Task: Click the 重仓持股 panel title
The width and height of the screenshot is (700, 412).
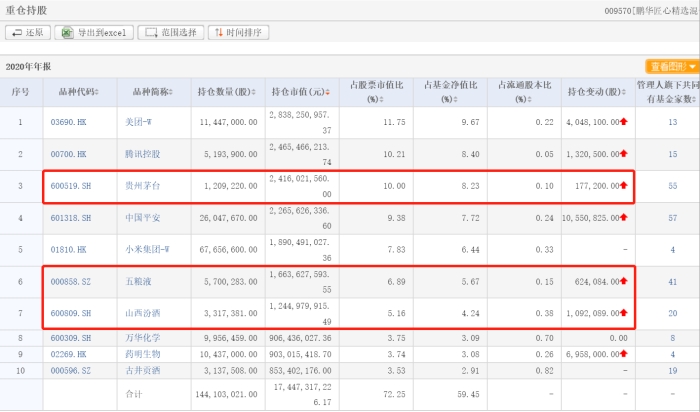Action: tap(26, 10)
